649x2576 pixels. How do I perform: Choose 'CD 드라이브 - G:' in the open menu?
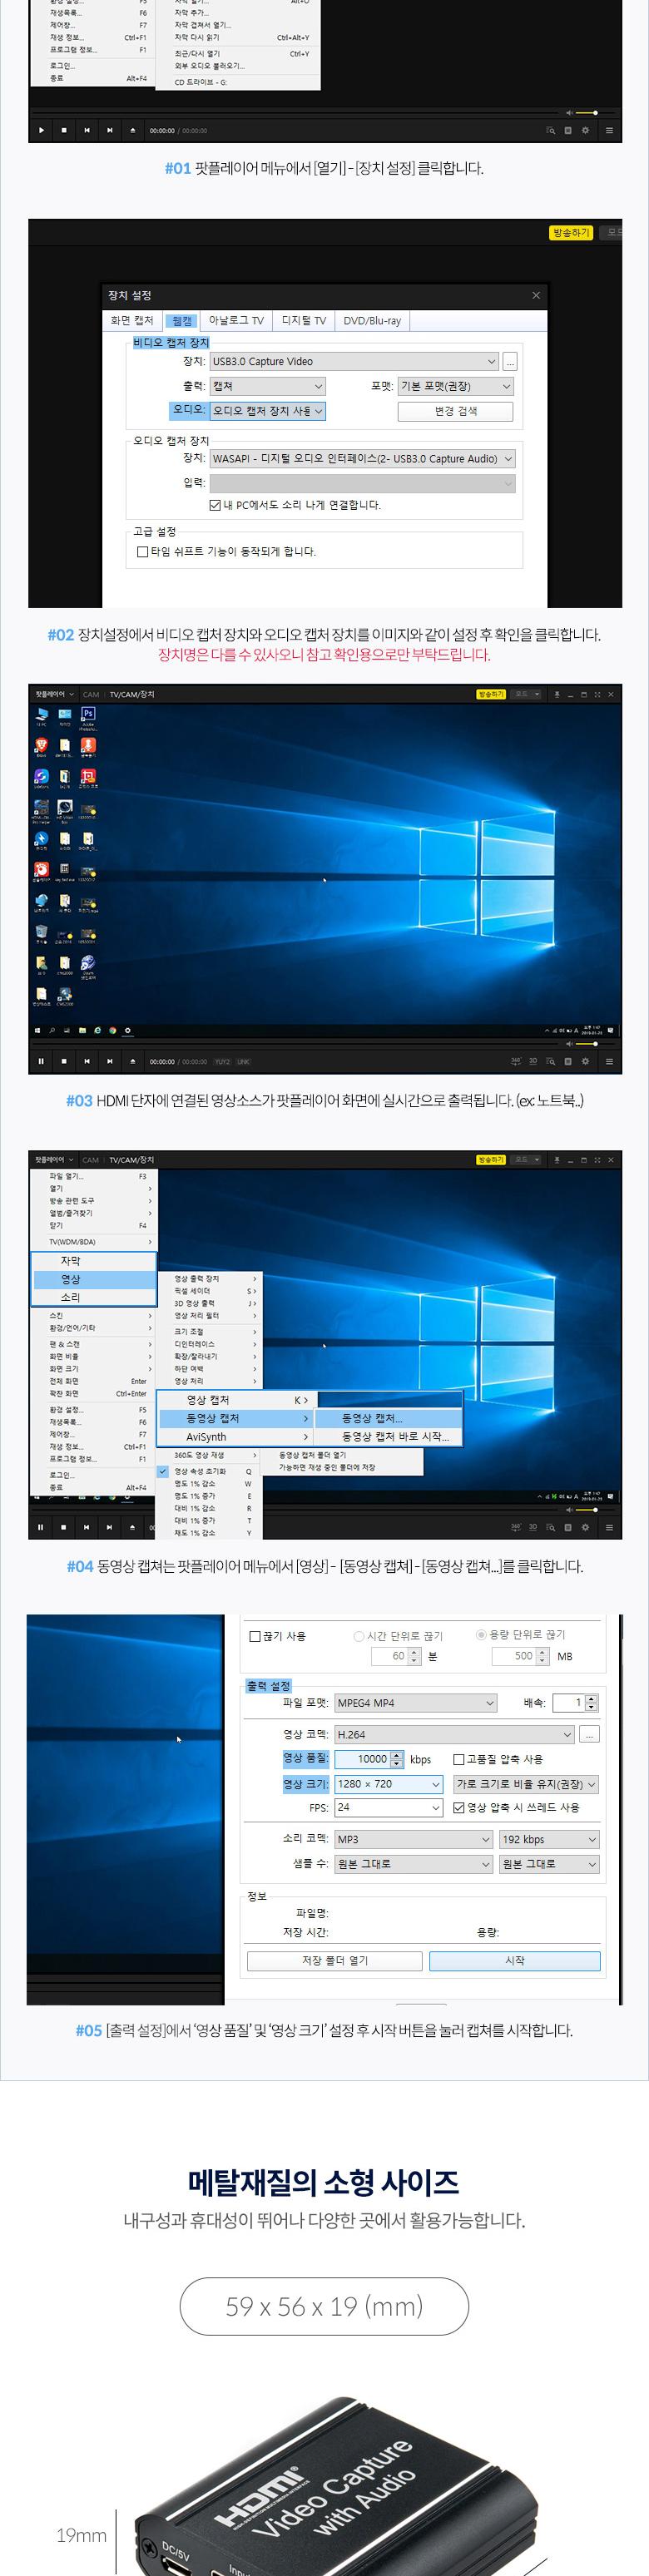tap(201, 82)
